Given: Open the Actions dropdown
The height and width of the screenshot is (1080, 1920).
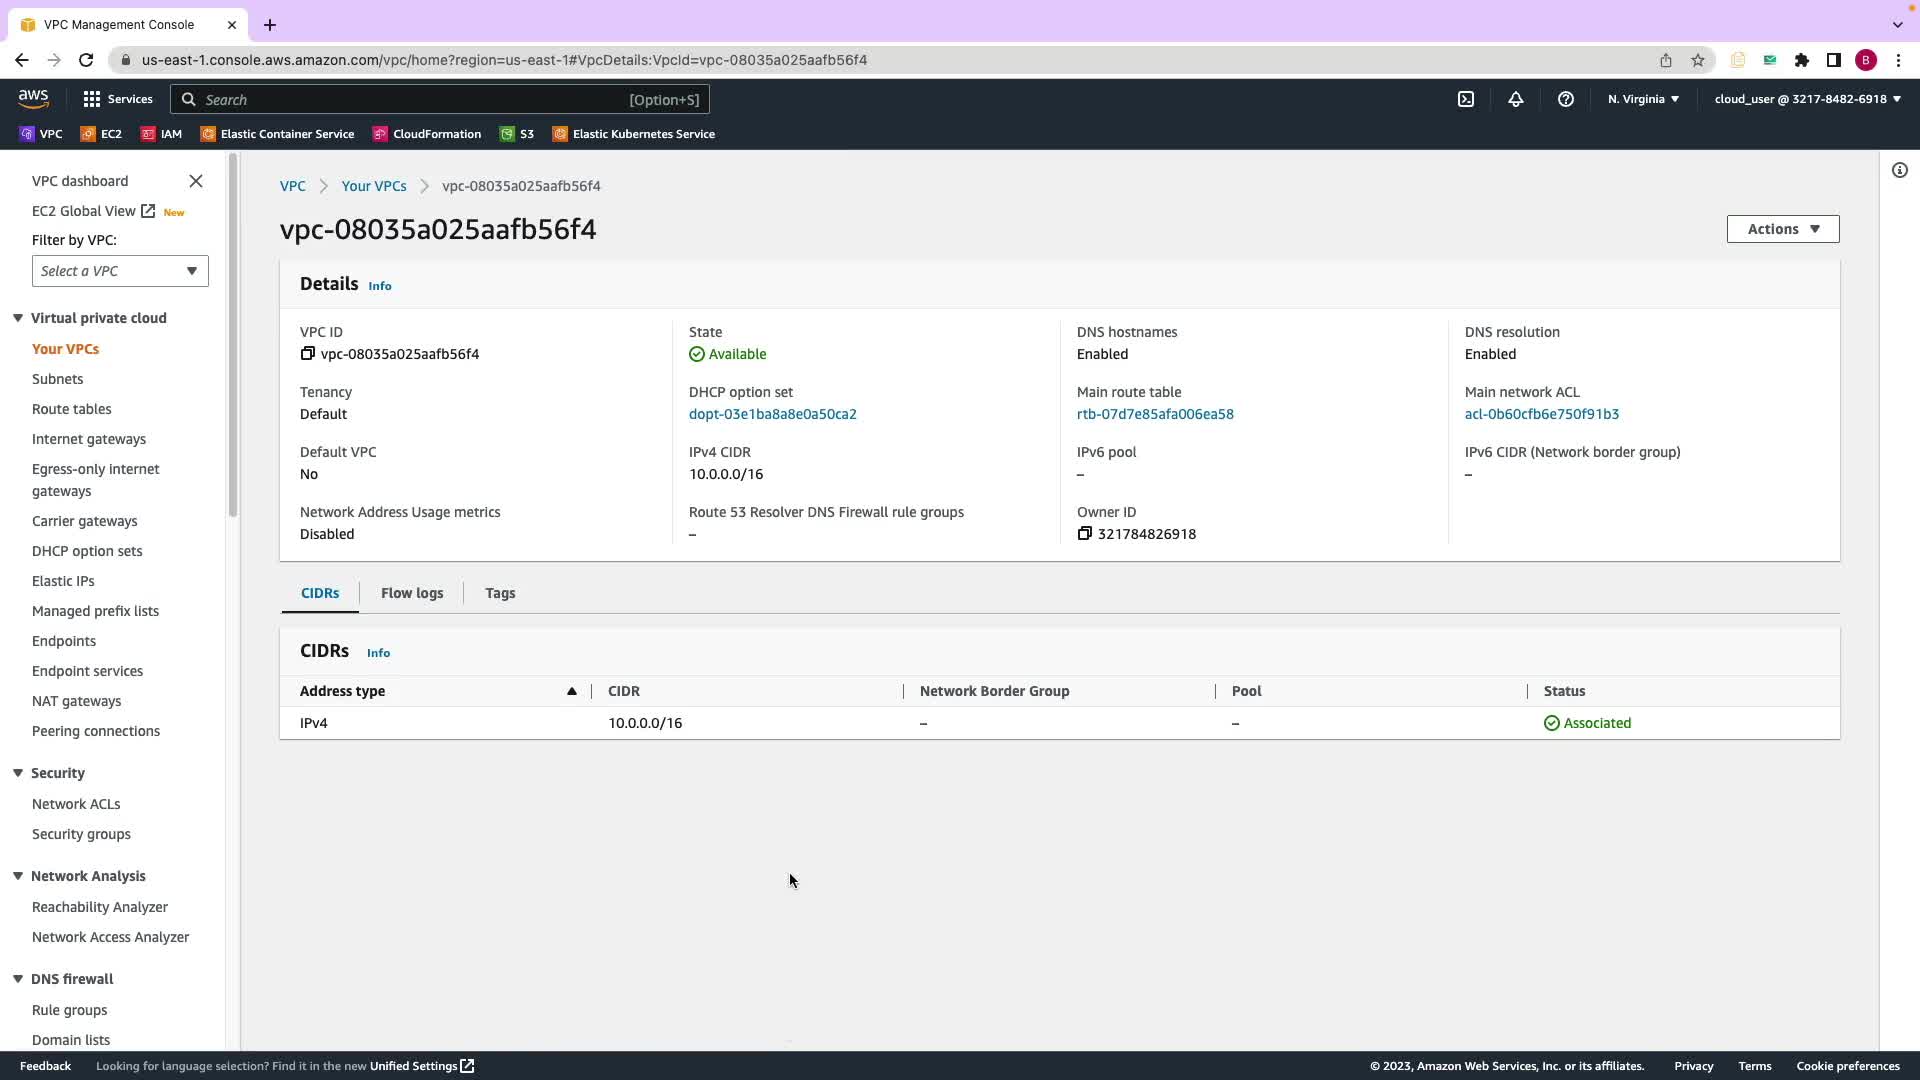Looking at the screenshot, I should [x=1782, y=229].
